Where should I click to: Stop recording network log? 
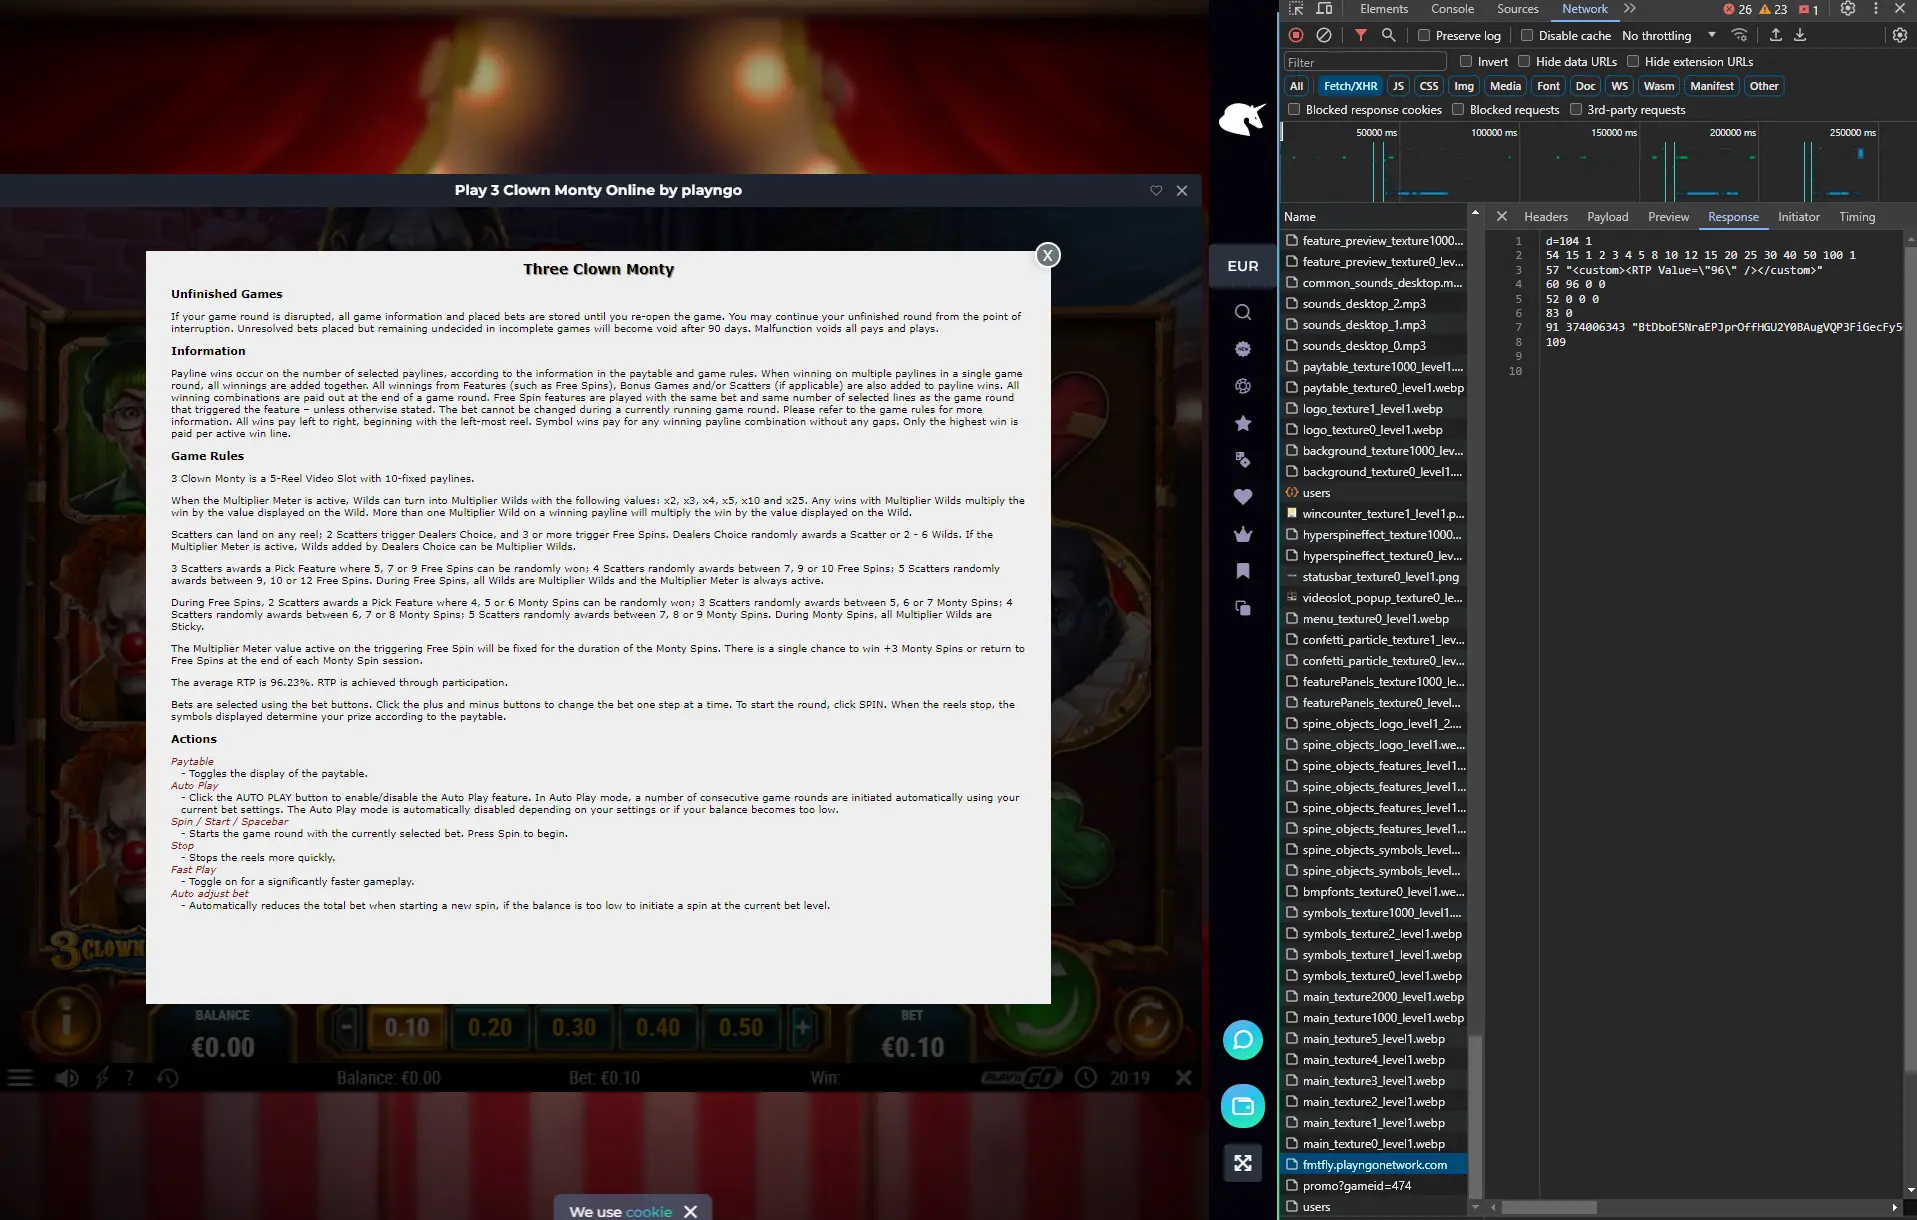1296,35
